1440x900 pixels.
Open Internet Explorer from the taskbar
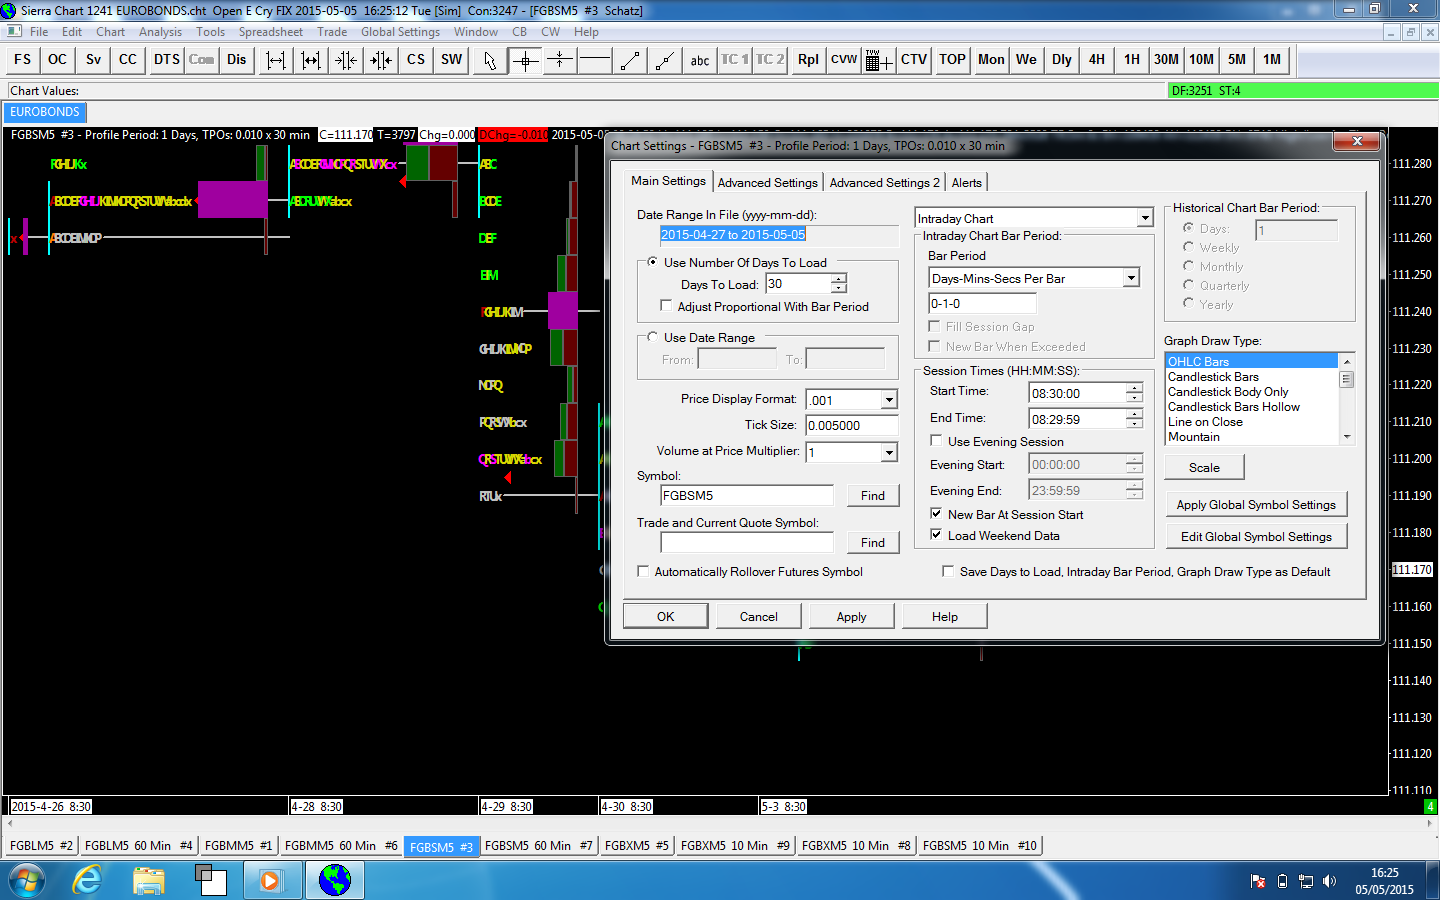point(88,880)
